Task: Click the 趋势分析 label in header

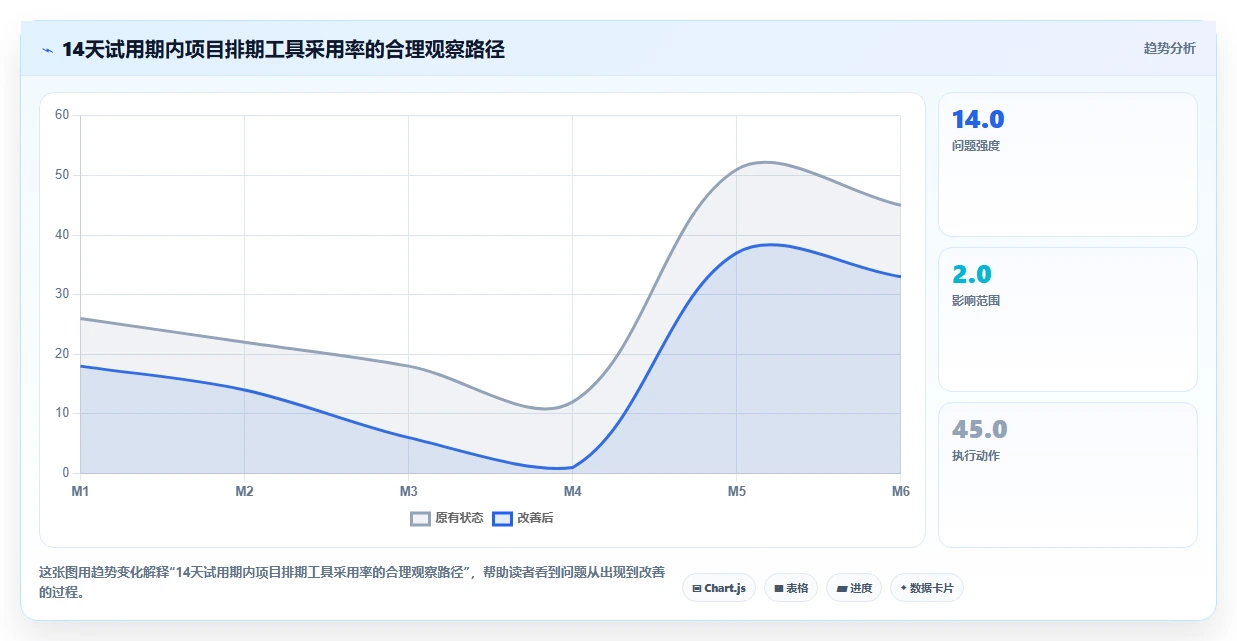Action: [x=1169, y=48]
